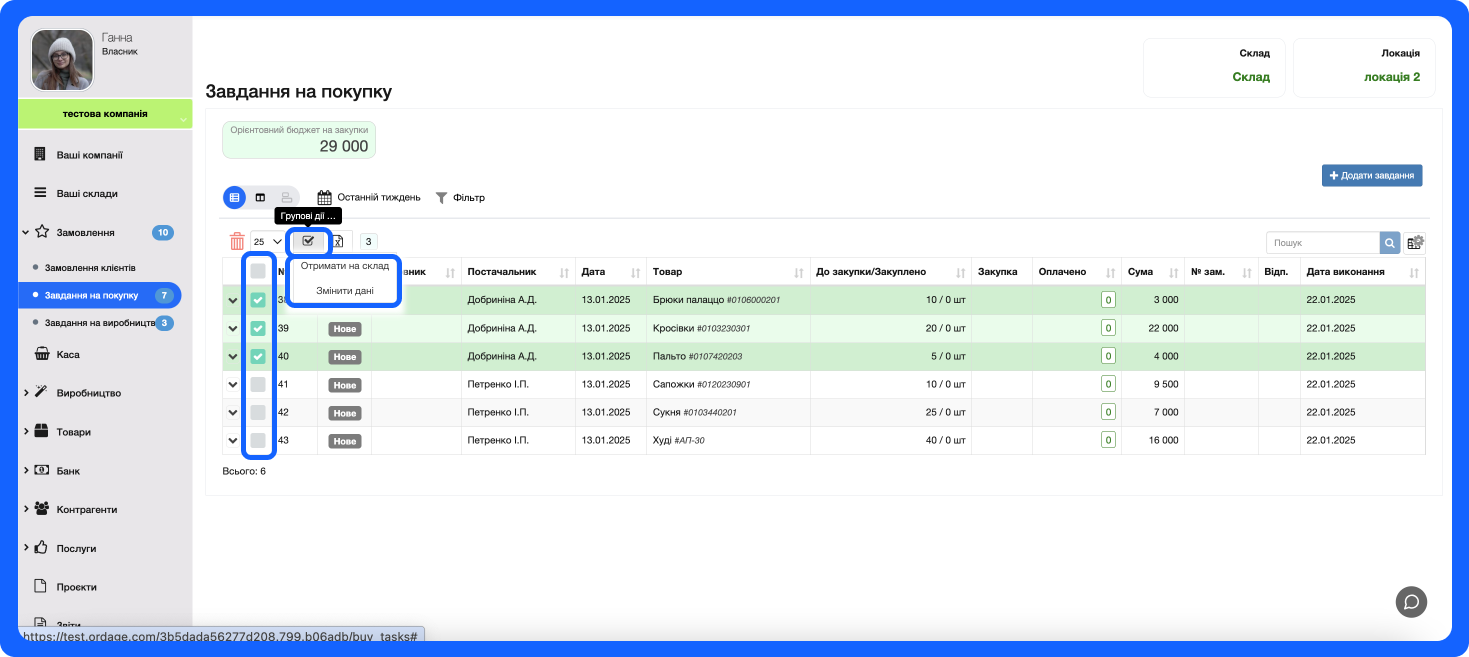Image resolution: width=1469 pixels, height=657 pixels.
Task: Click the red trash delete icon
Action: [237, 241]
